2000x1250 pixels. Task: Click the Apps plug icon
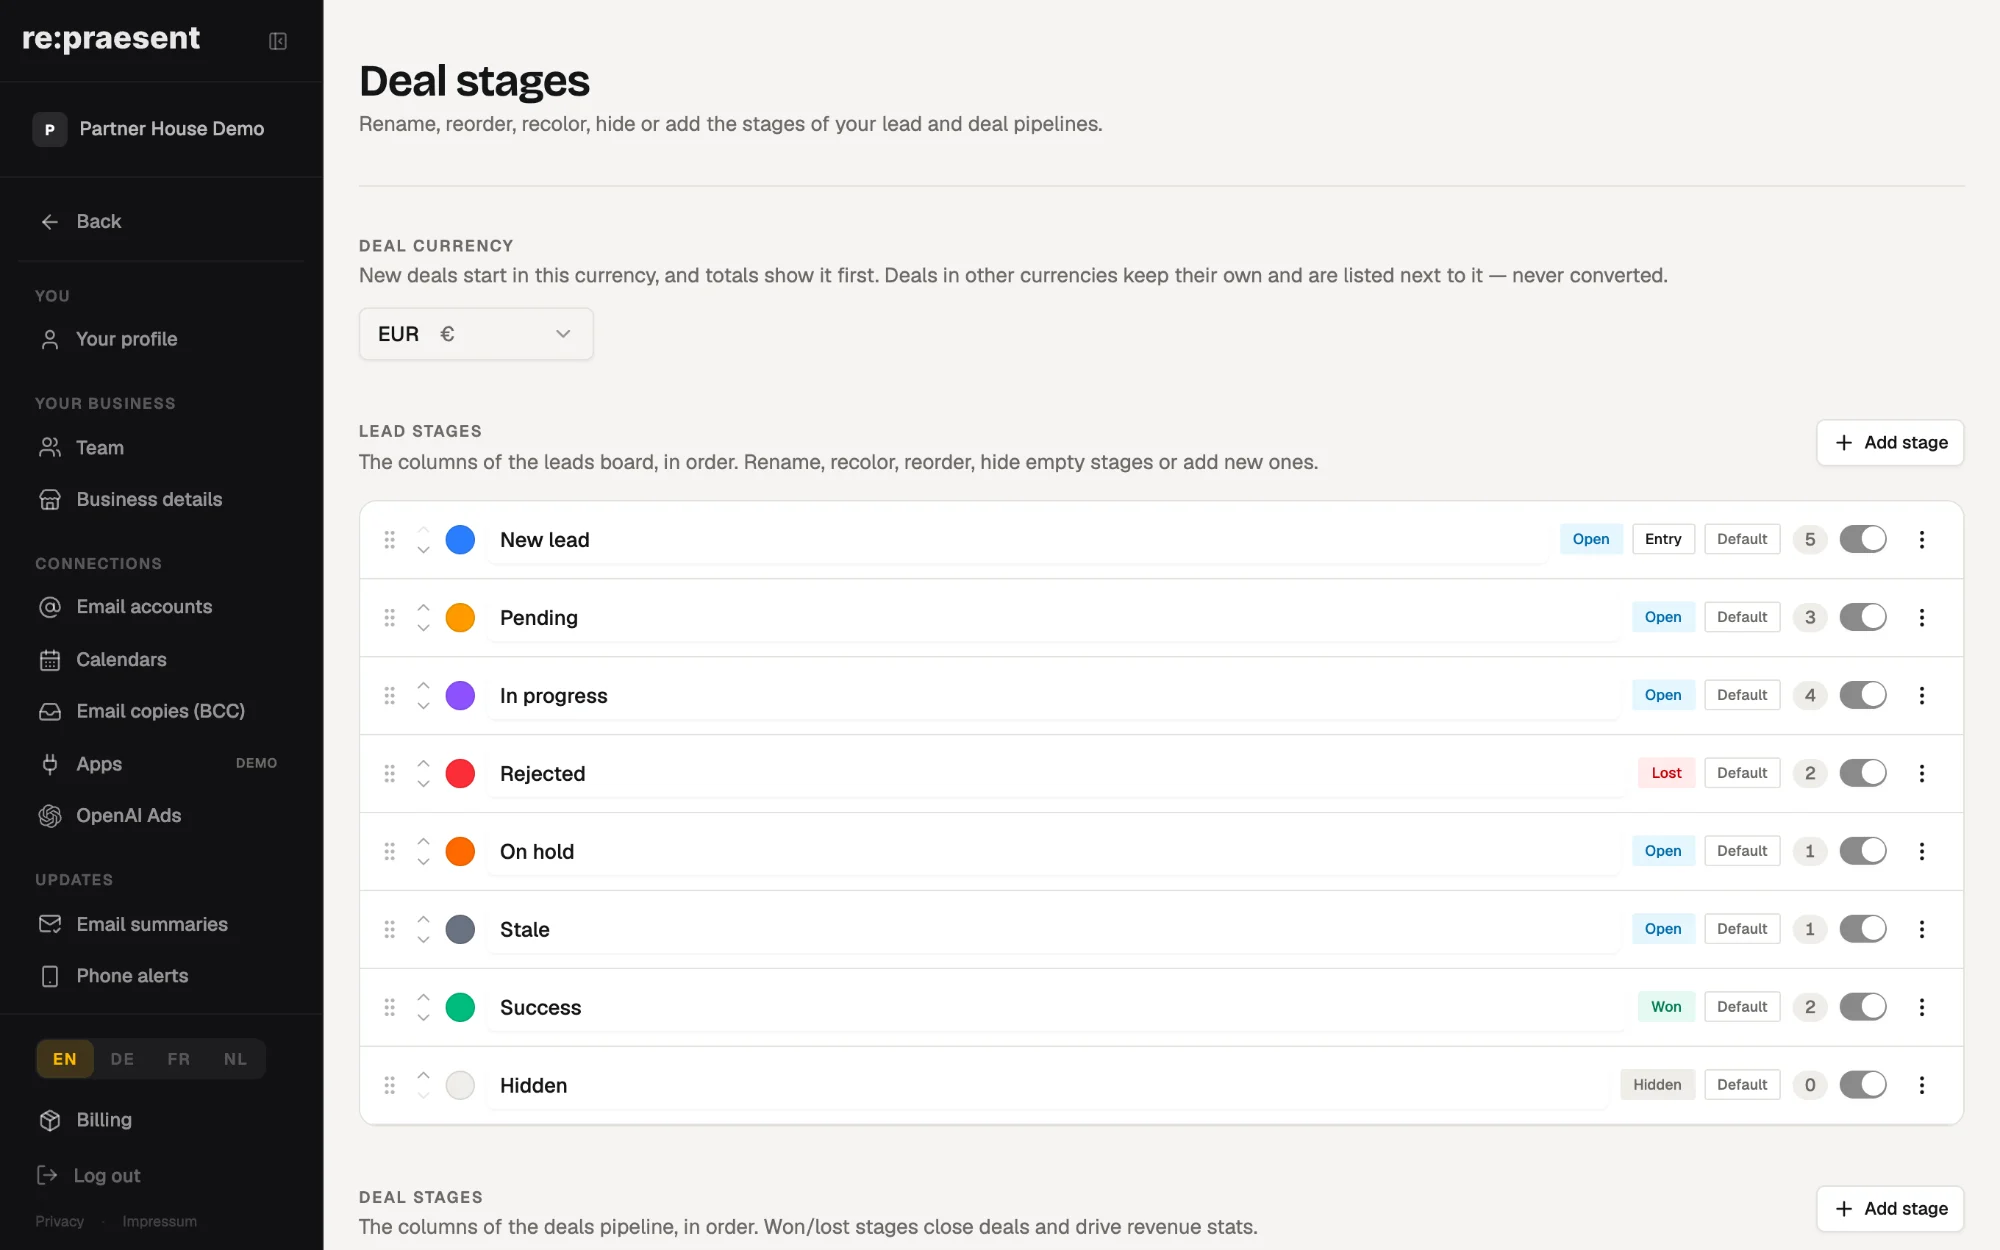tap(50, 764)
